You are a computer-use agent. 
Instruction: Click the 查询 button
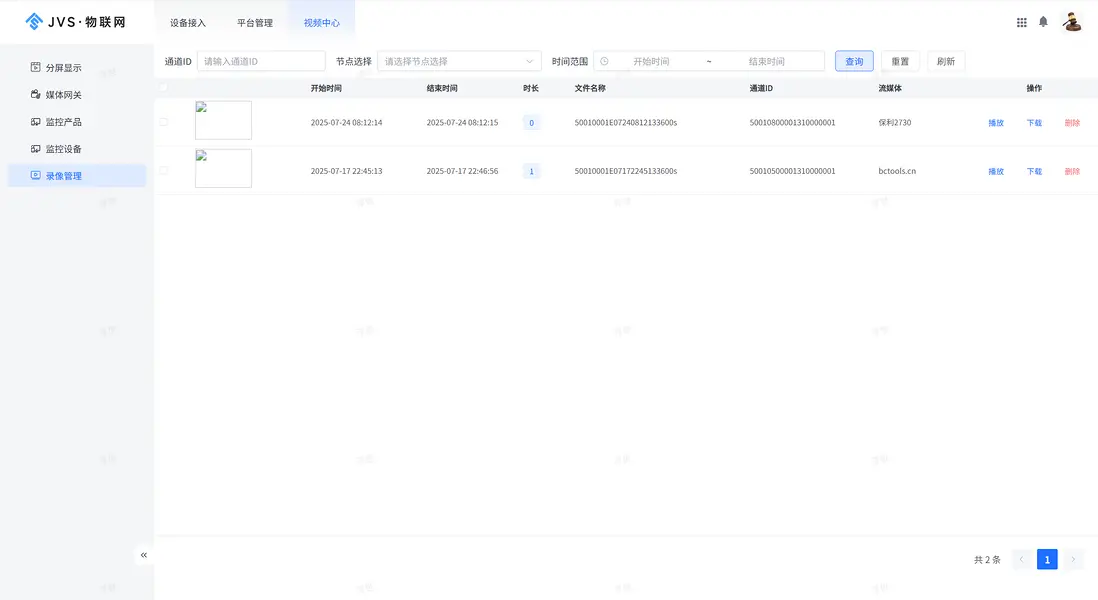pos(854,62)
